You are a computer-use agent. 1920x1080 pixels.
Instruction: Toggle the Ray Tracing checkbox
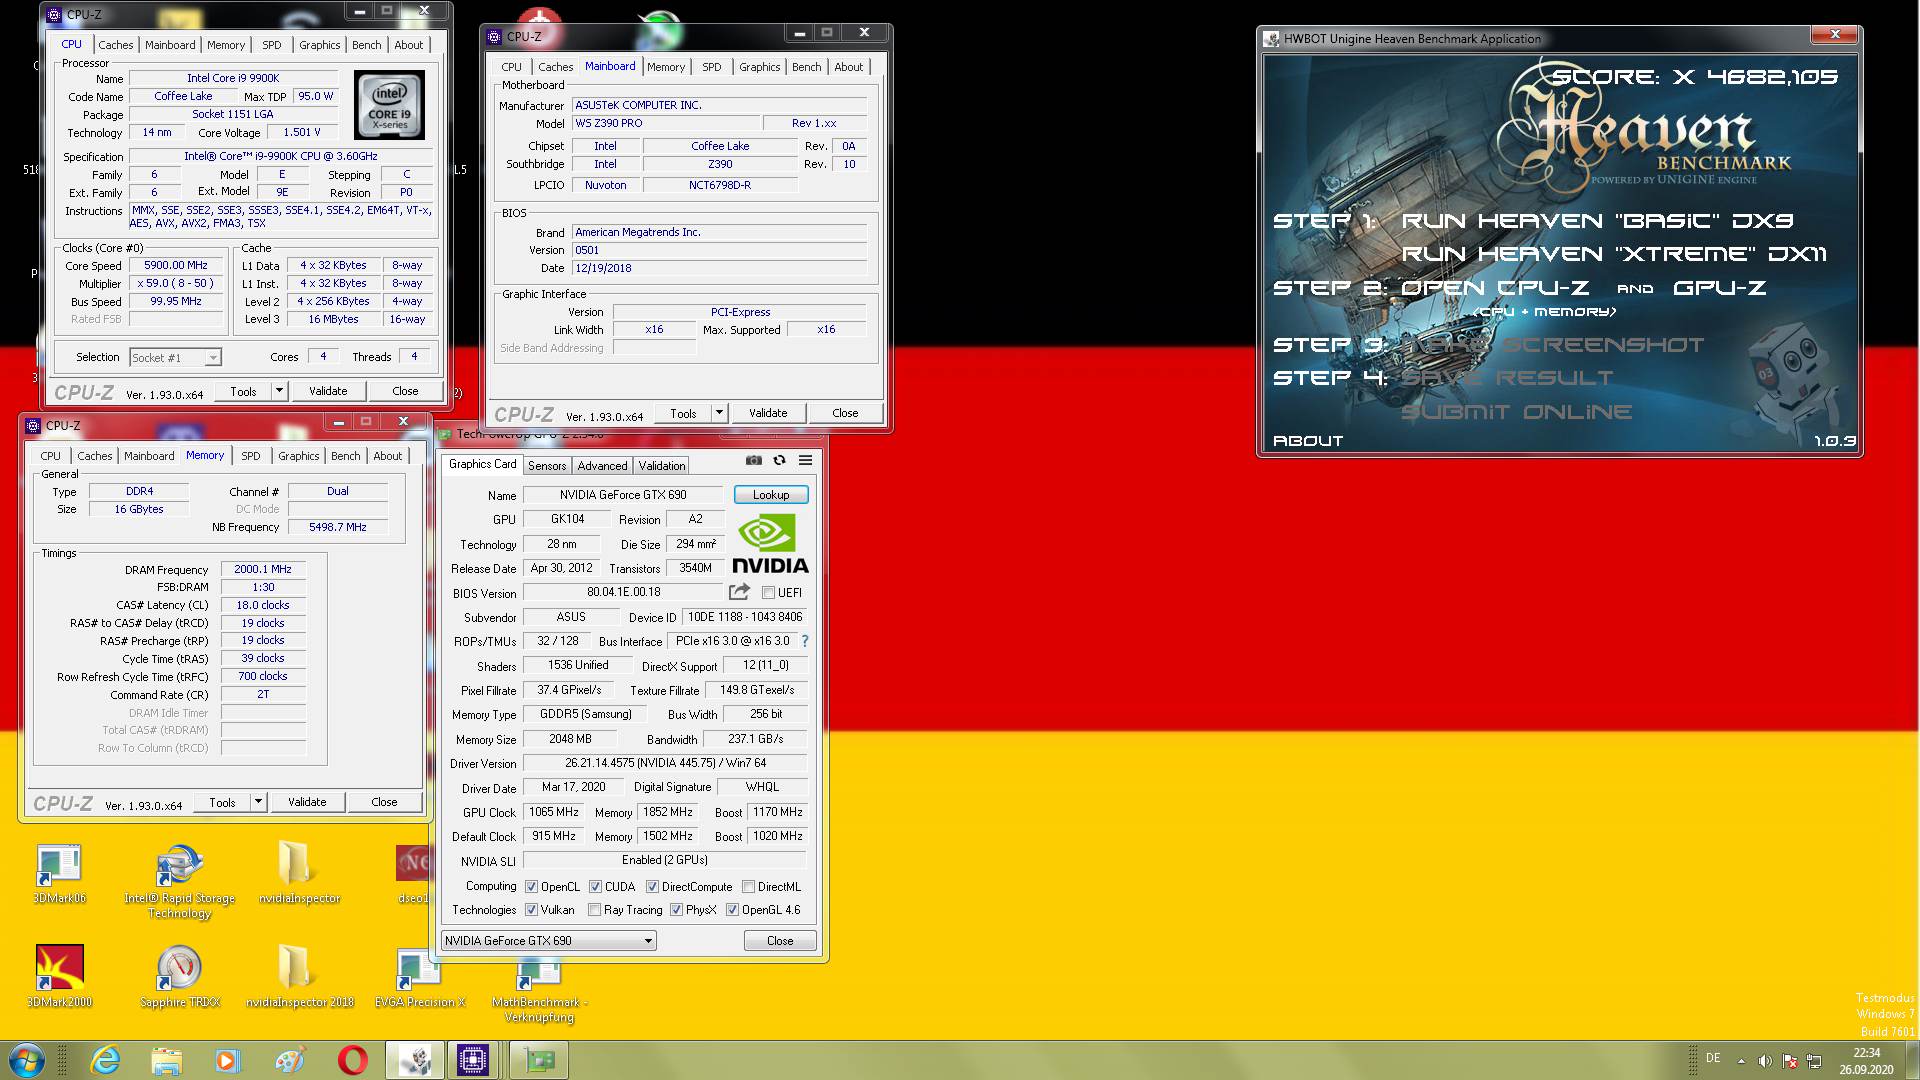(x=595, y=910)
